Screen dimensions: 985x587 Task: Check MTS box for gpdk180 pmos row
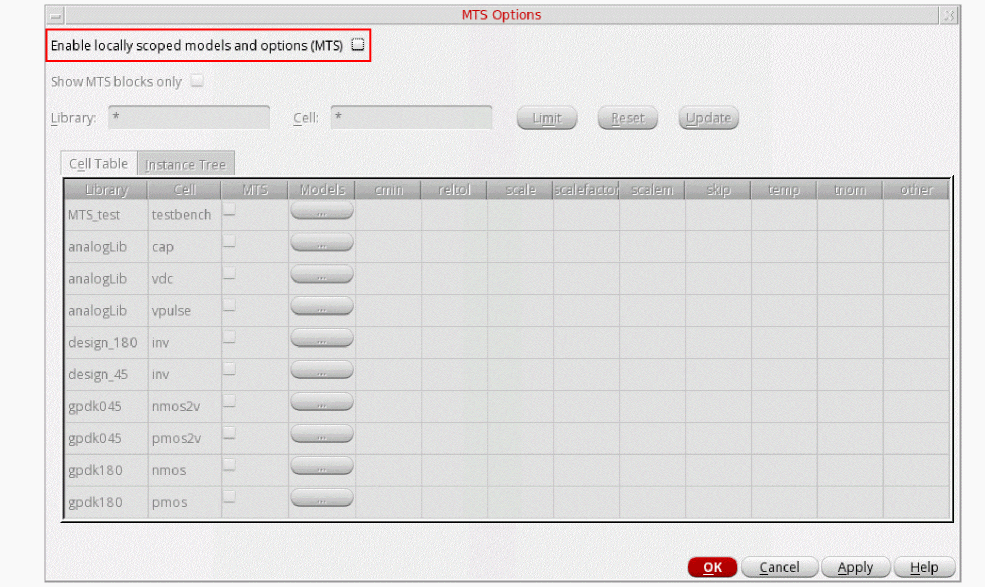click(x=229, y=498)
